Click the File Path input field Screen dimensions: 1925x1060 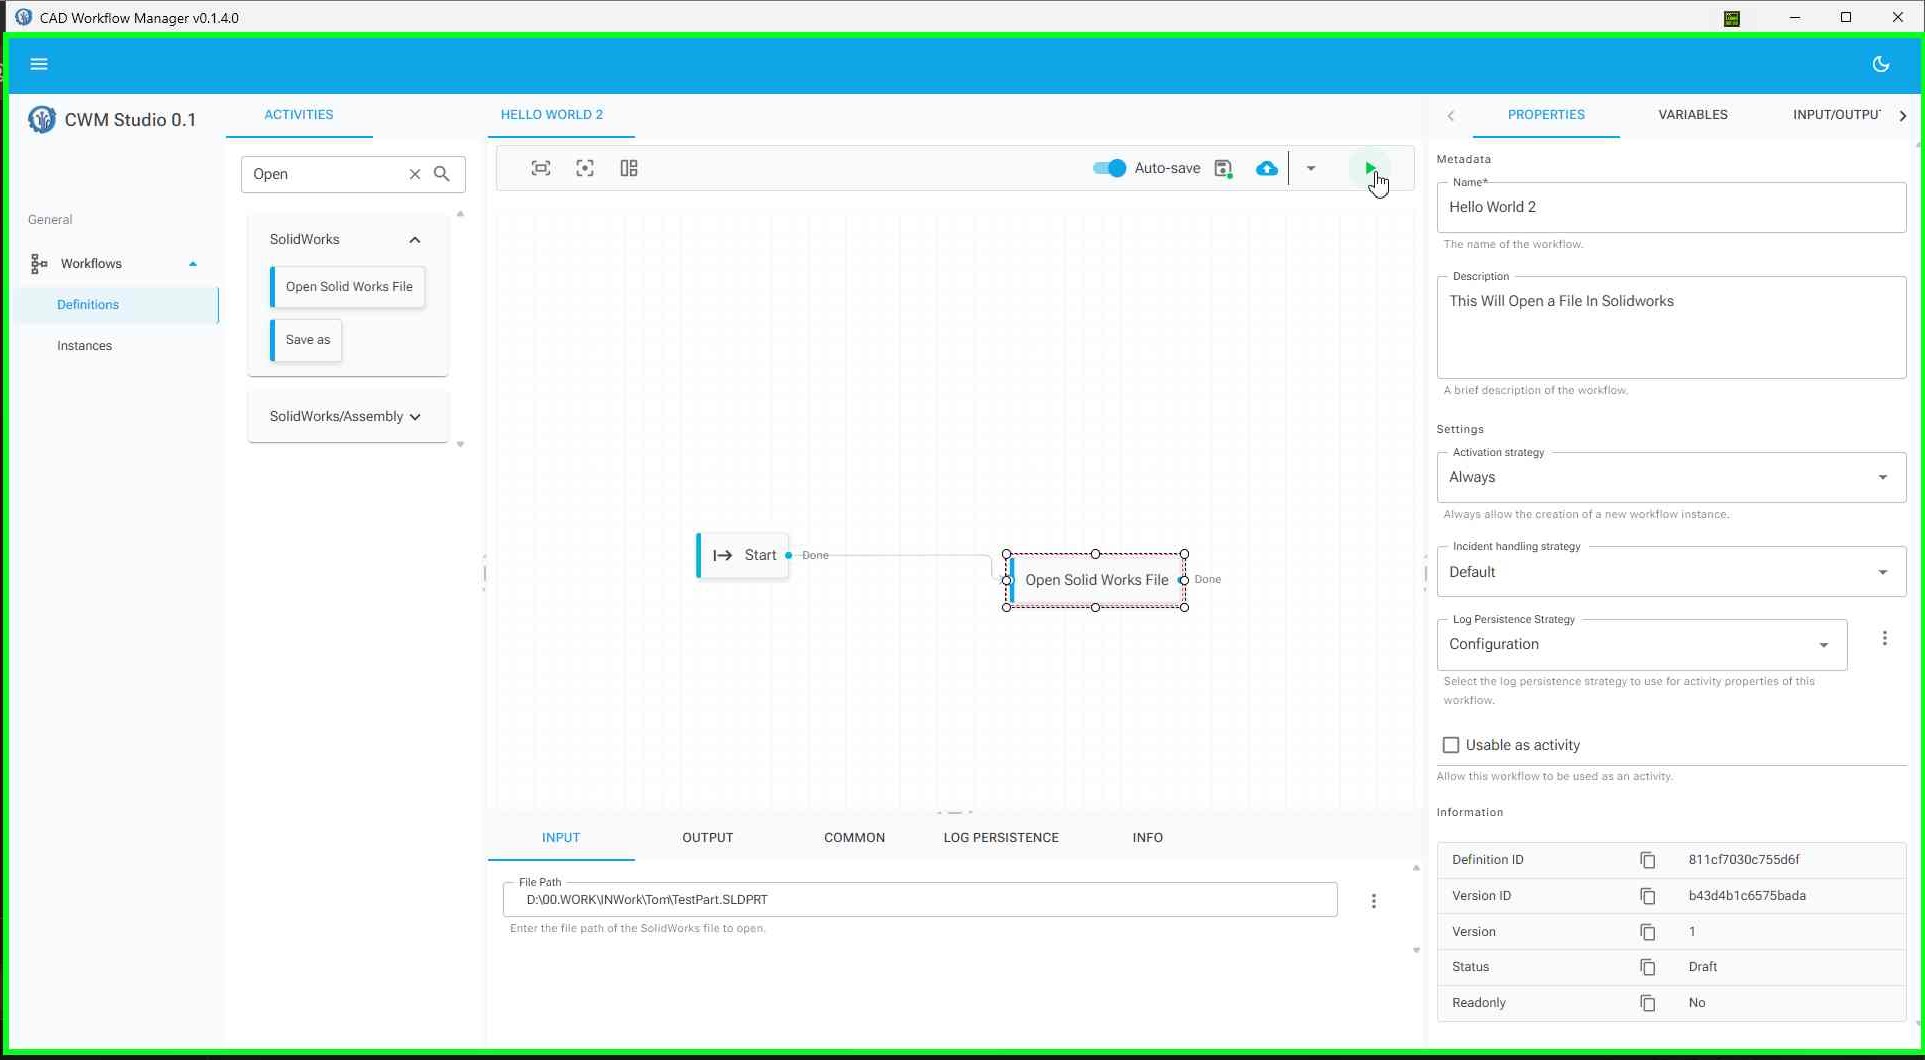[919, 899]
